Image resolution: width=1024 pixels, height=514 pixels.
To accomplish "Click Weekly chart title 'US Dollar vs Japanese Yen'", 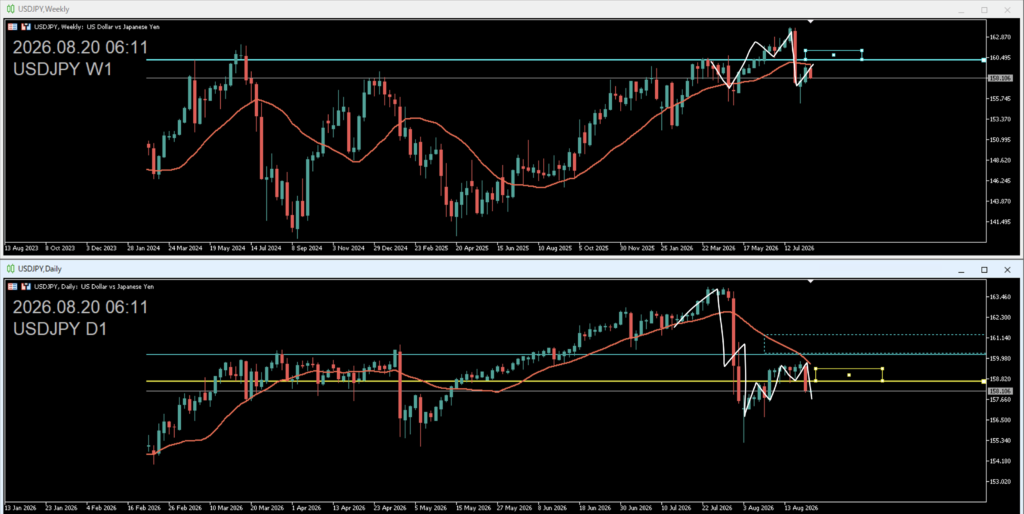I will [x=123, y=27].
